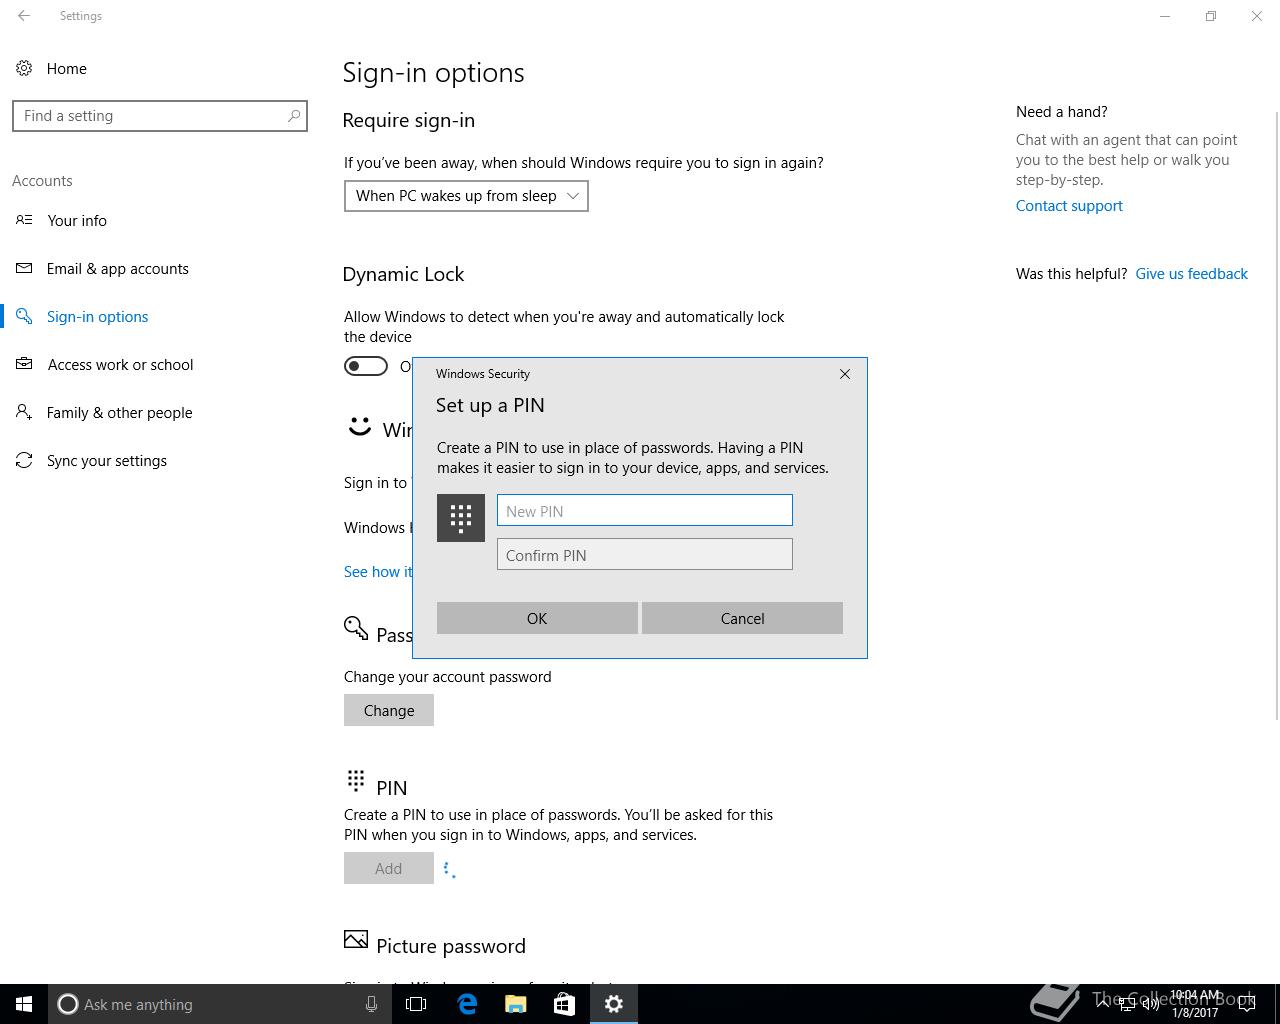Click the Contact support link
The width and height of the screenshot is (1280, 1024).
(1069, 206)
